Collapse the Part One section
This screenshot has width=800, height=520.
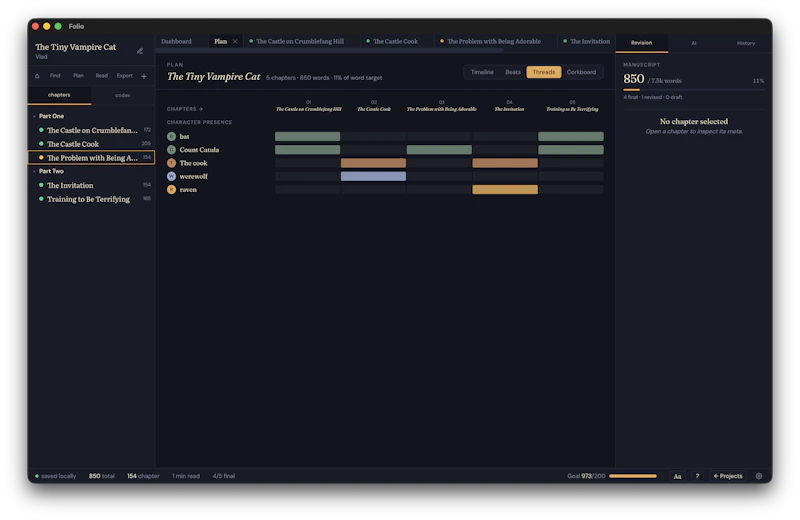[34, 116]
